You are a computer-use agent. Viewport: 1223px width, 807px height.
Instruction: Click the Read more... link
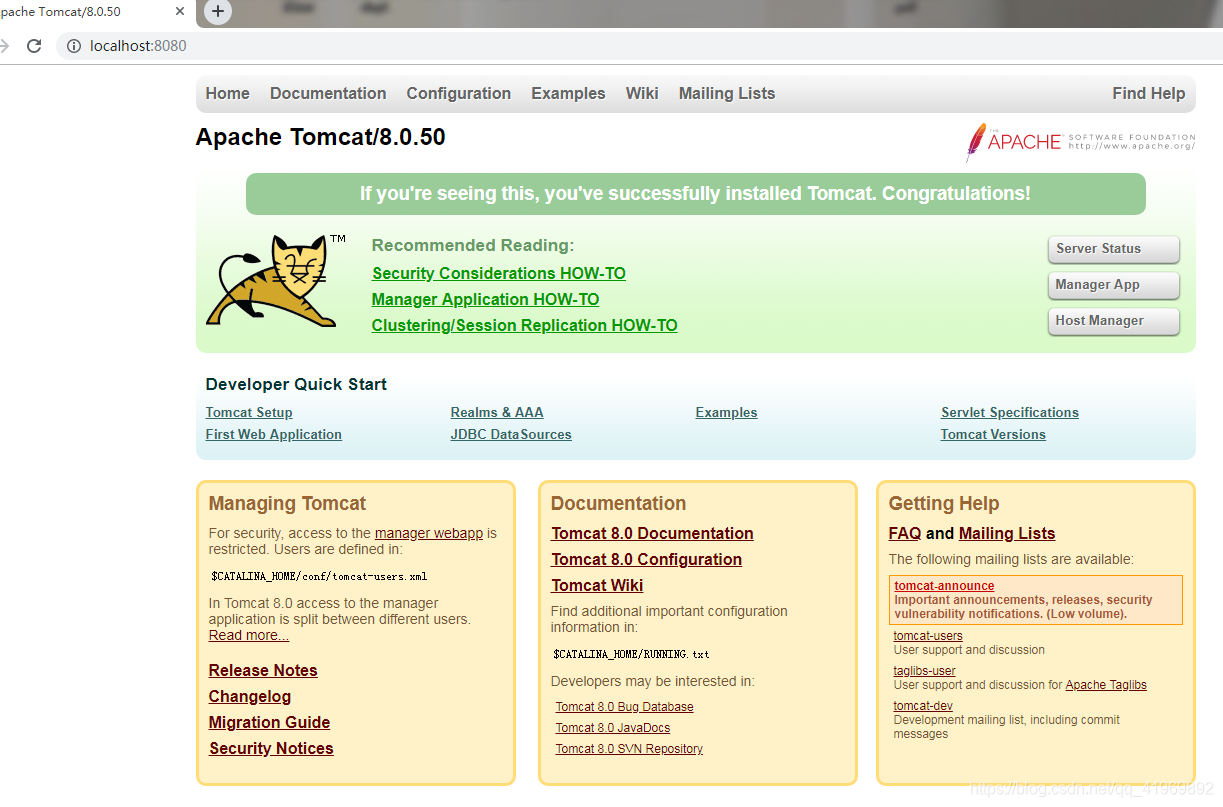[249, 635]
